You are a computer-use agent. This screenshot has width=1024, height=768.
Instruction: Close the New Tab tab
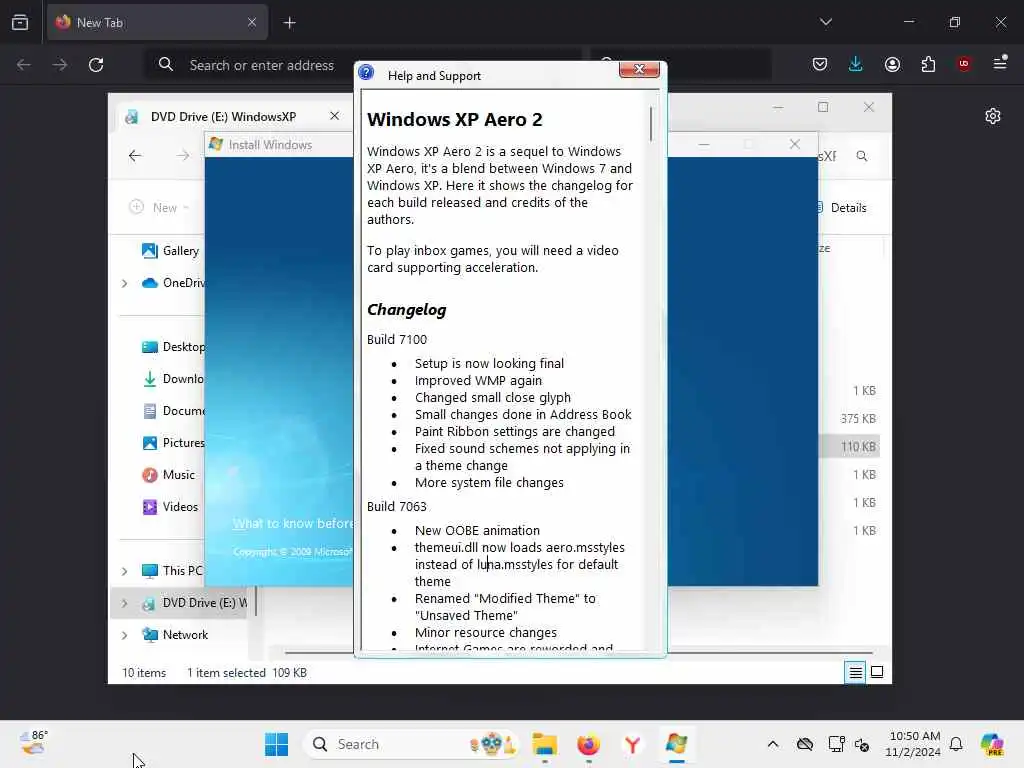pos(252,22)
